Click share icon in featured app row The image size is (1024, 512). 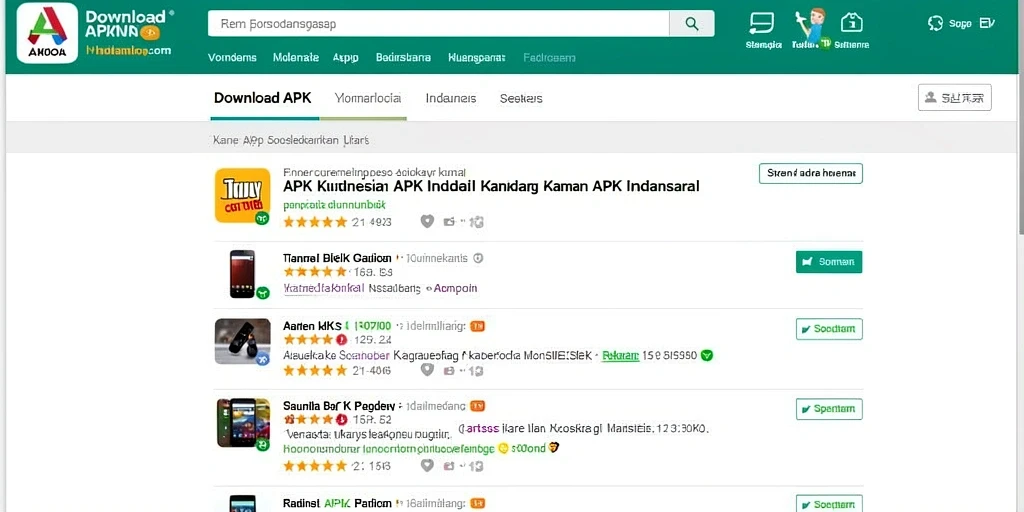(449, 222)
